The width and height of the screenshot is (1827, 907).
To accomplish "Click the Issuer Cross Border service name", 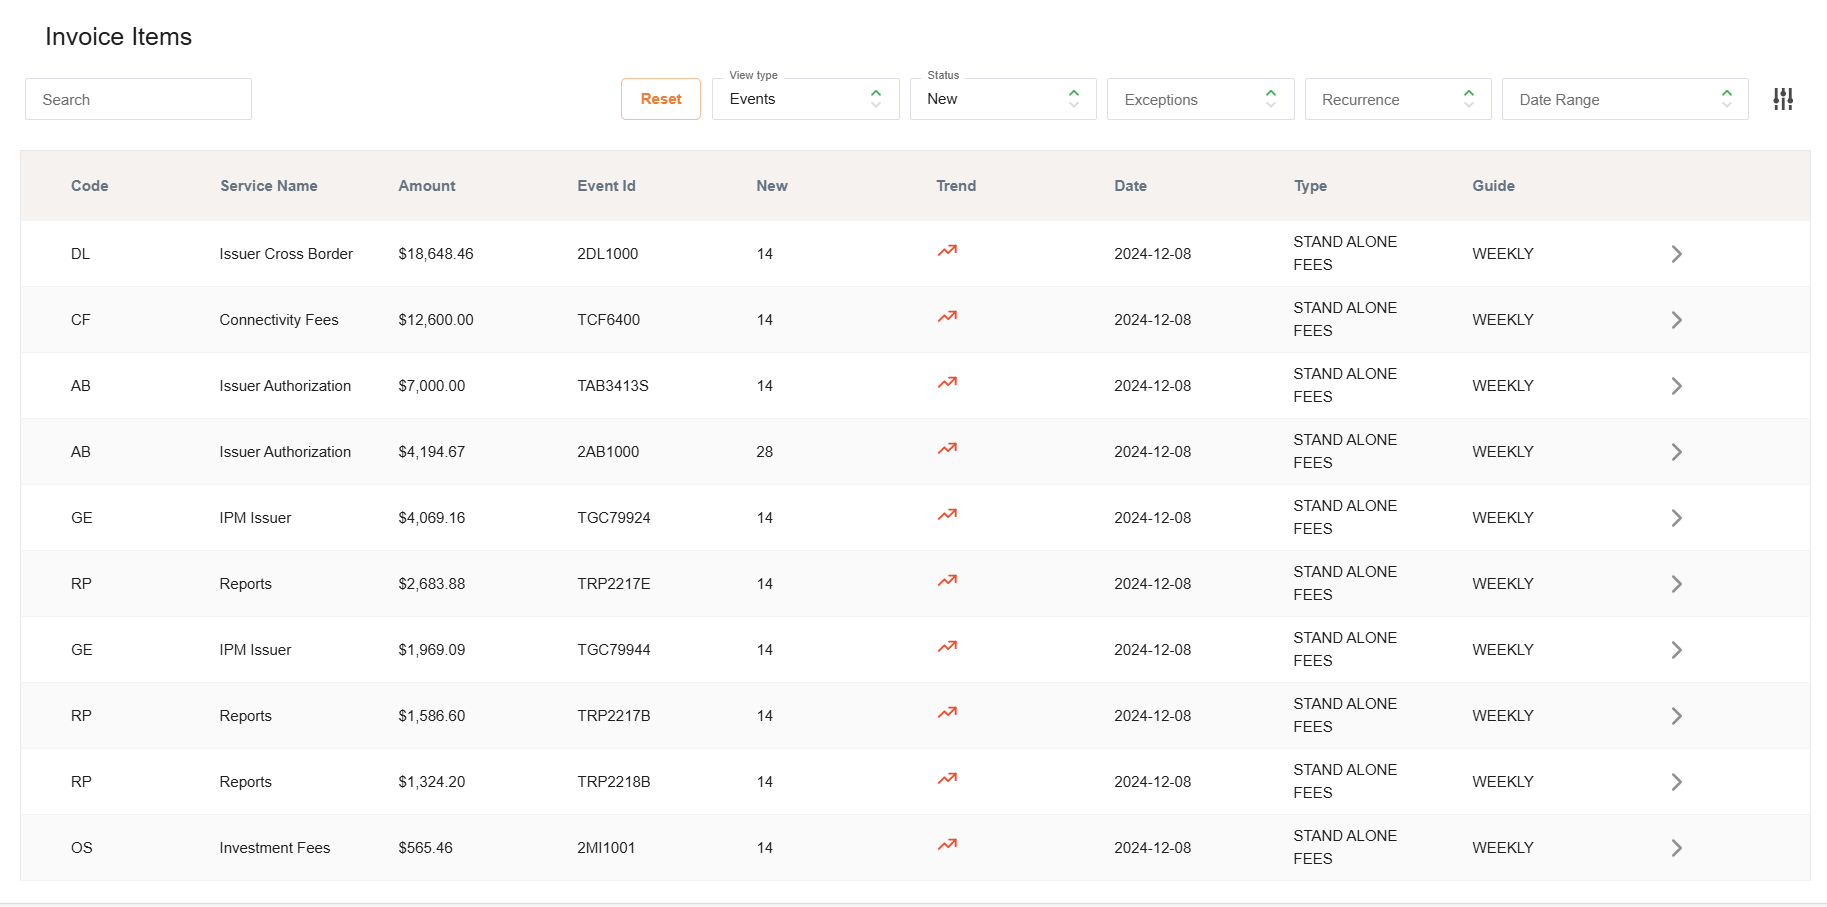I will (286, 254).
